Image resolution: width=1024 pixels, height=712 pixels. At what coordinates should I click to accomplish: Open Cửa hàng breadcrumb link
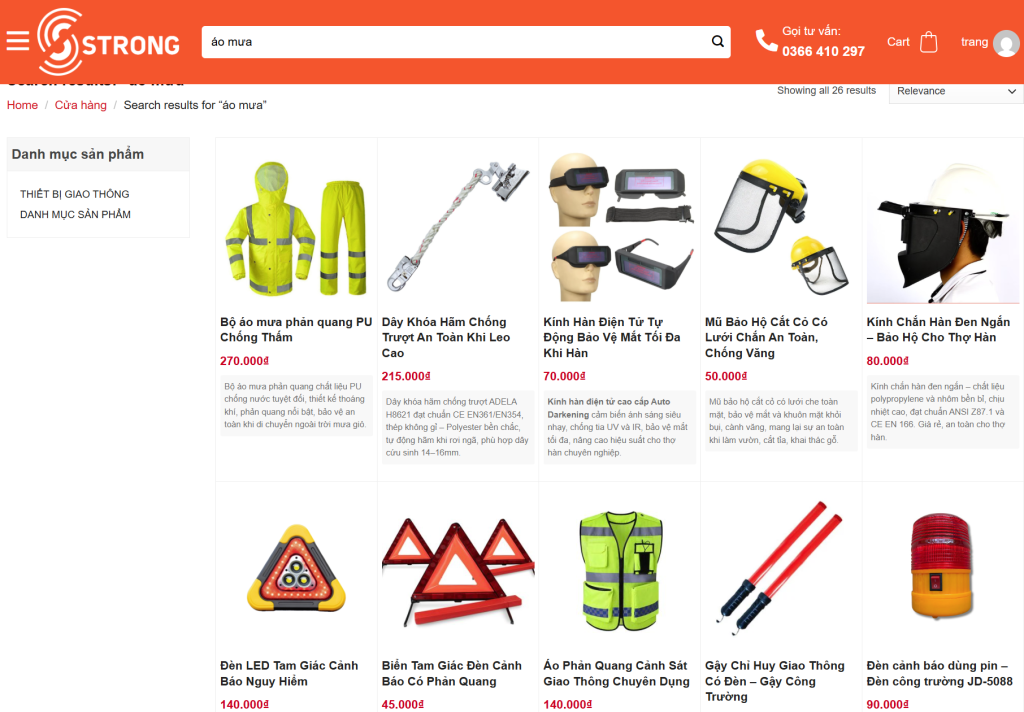[80, 105]
